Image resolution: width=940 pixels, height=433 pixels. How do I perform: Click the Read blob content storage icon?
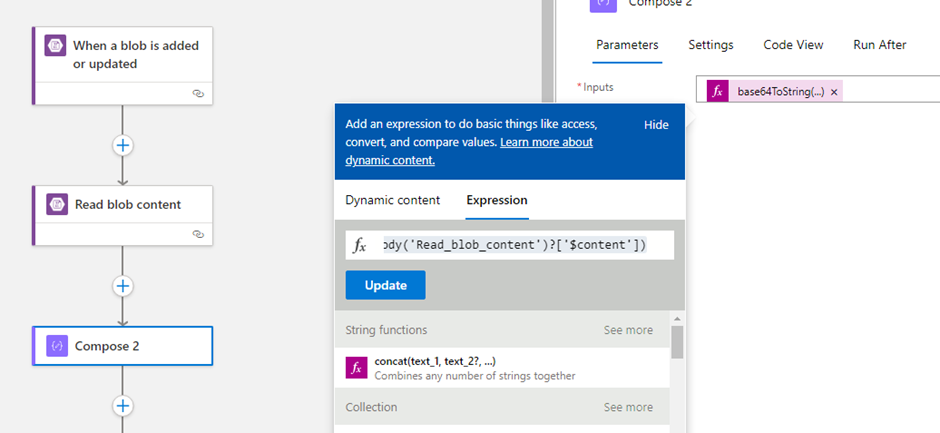click(x=57, y=205)
